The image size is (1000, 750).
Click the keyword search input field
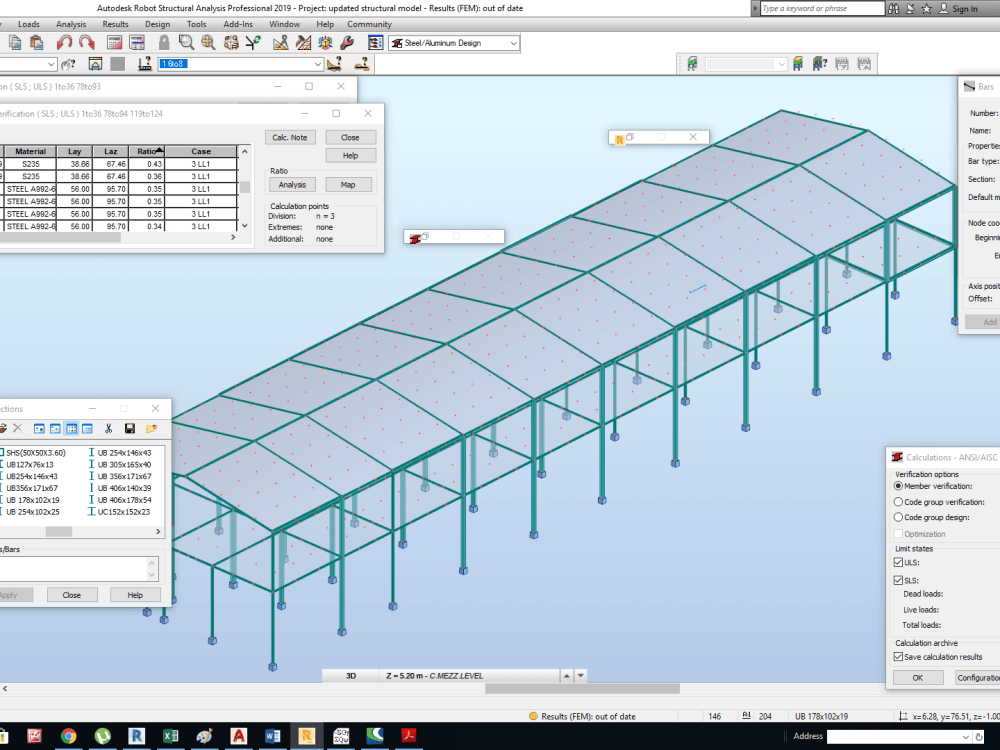tap(821, 8)
